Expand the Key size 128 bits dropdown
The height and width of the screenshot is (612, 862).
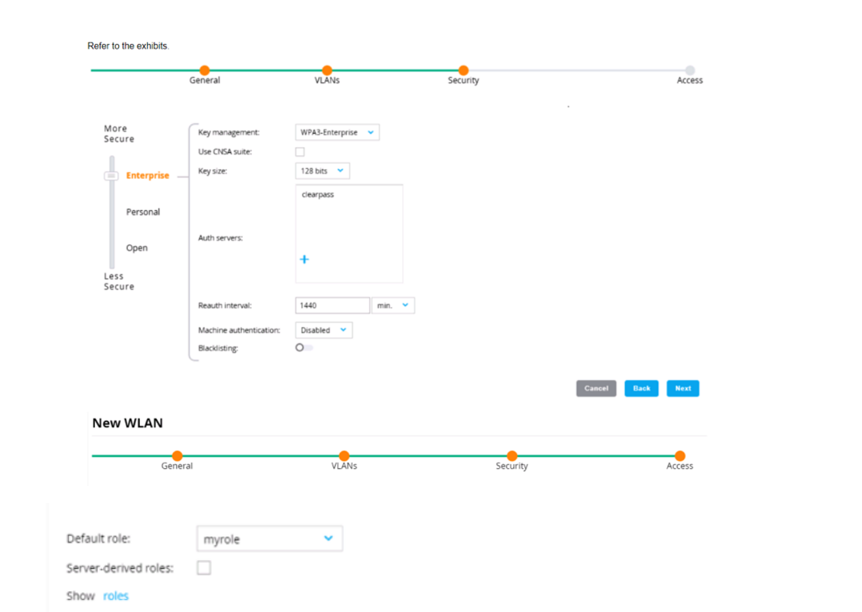[x=322, y=171]
